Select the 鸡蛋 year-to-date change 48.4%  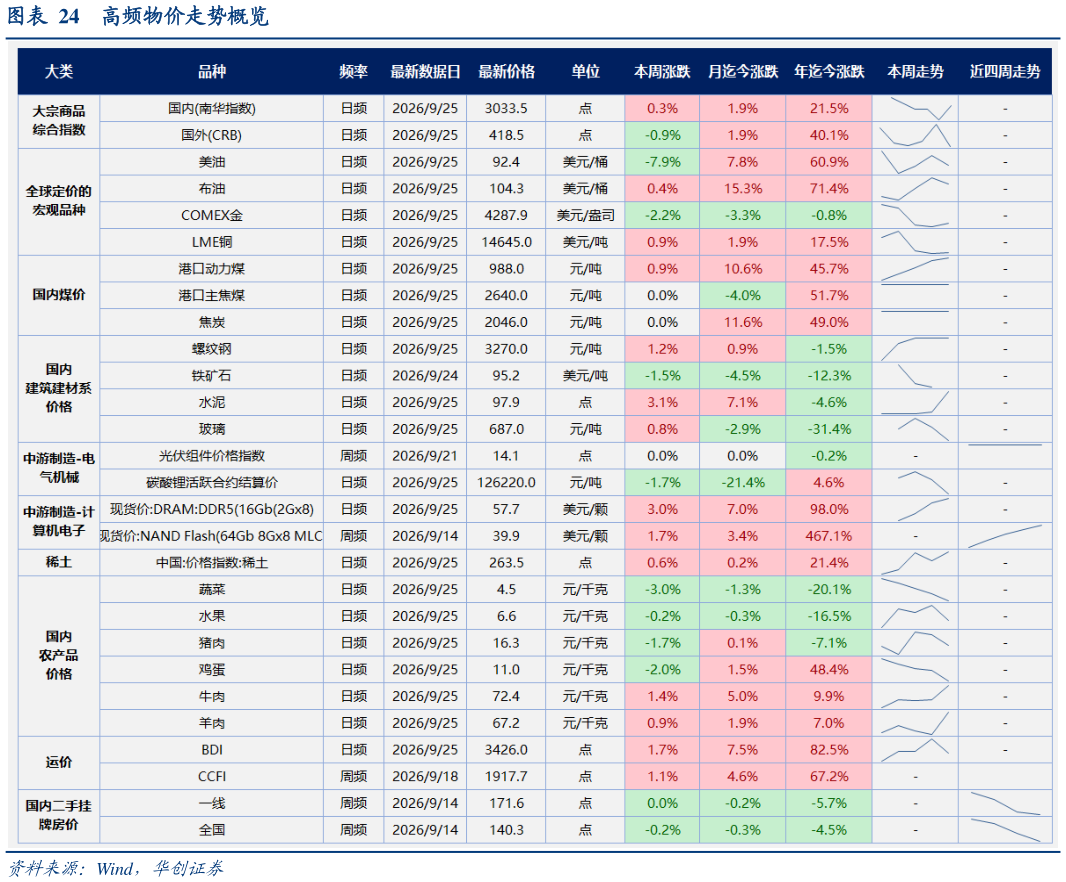click(829, 669)
